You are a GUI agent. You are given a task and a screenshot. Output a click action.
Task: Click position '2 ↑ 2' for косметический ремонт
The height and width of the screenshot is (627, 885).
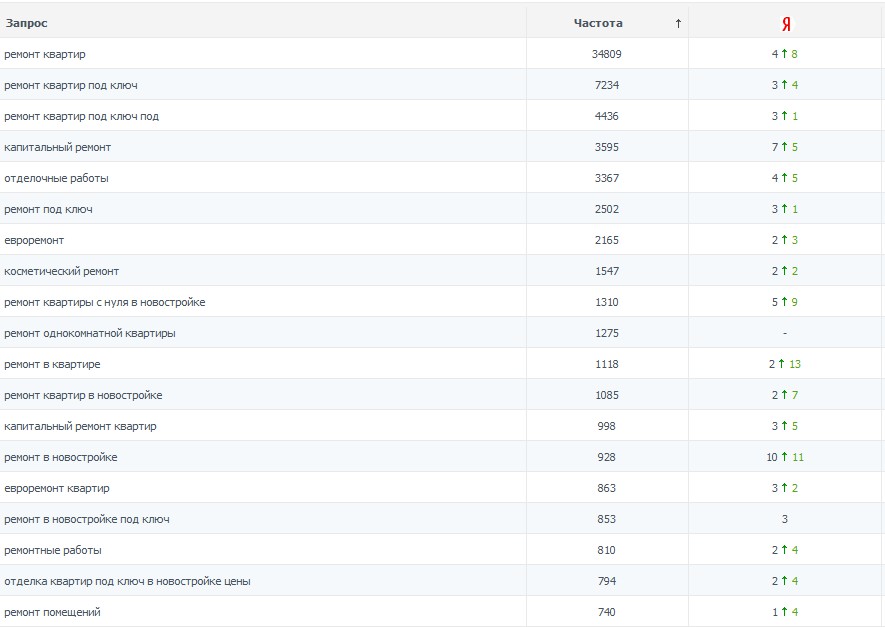tap(785, 271)
